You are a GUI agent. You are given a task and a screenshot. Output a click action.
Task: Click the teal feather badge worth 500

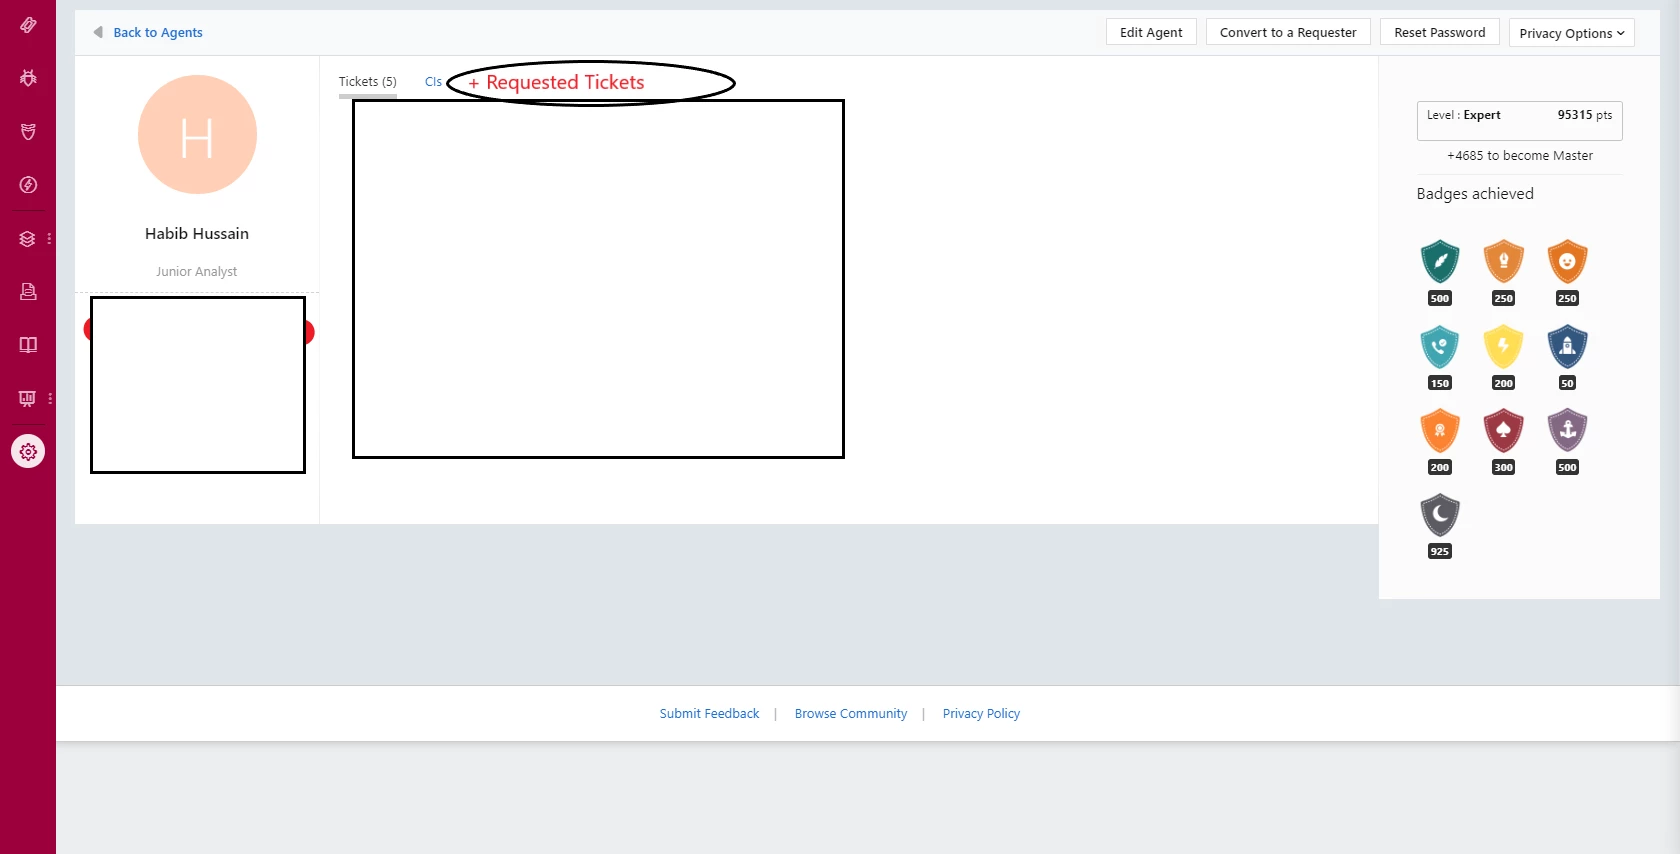click(1440, 262)
